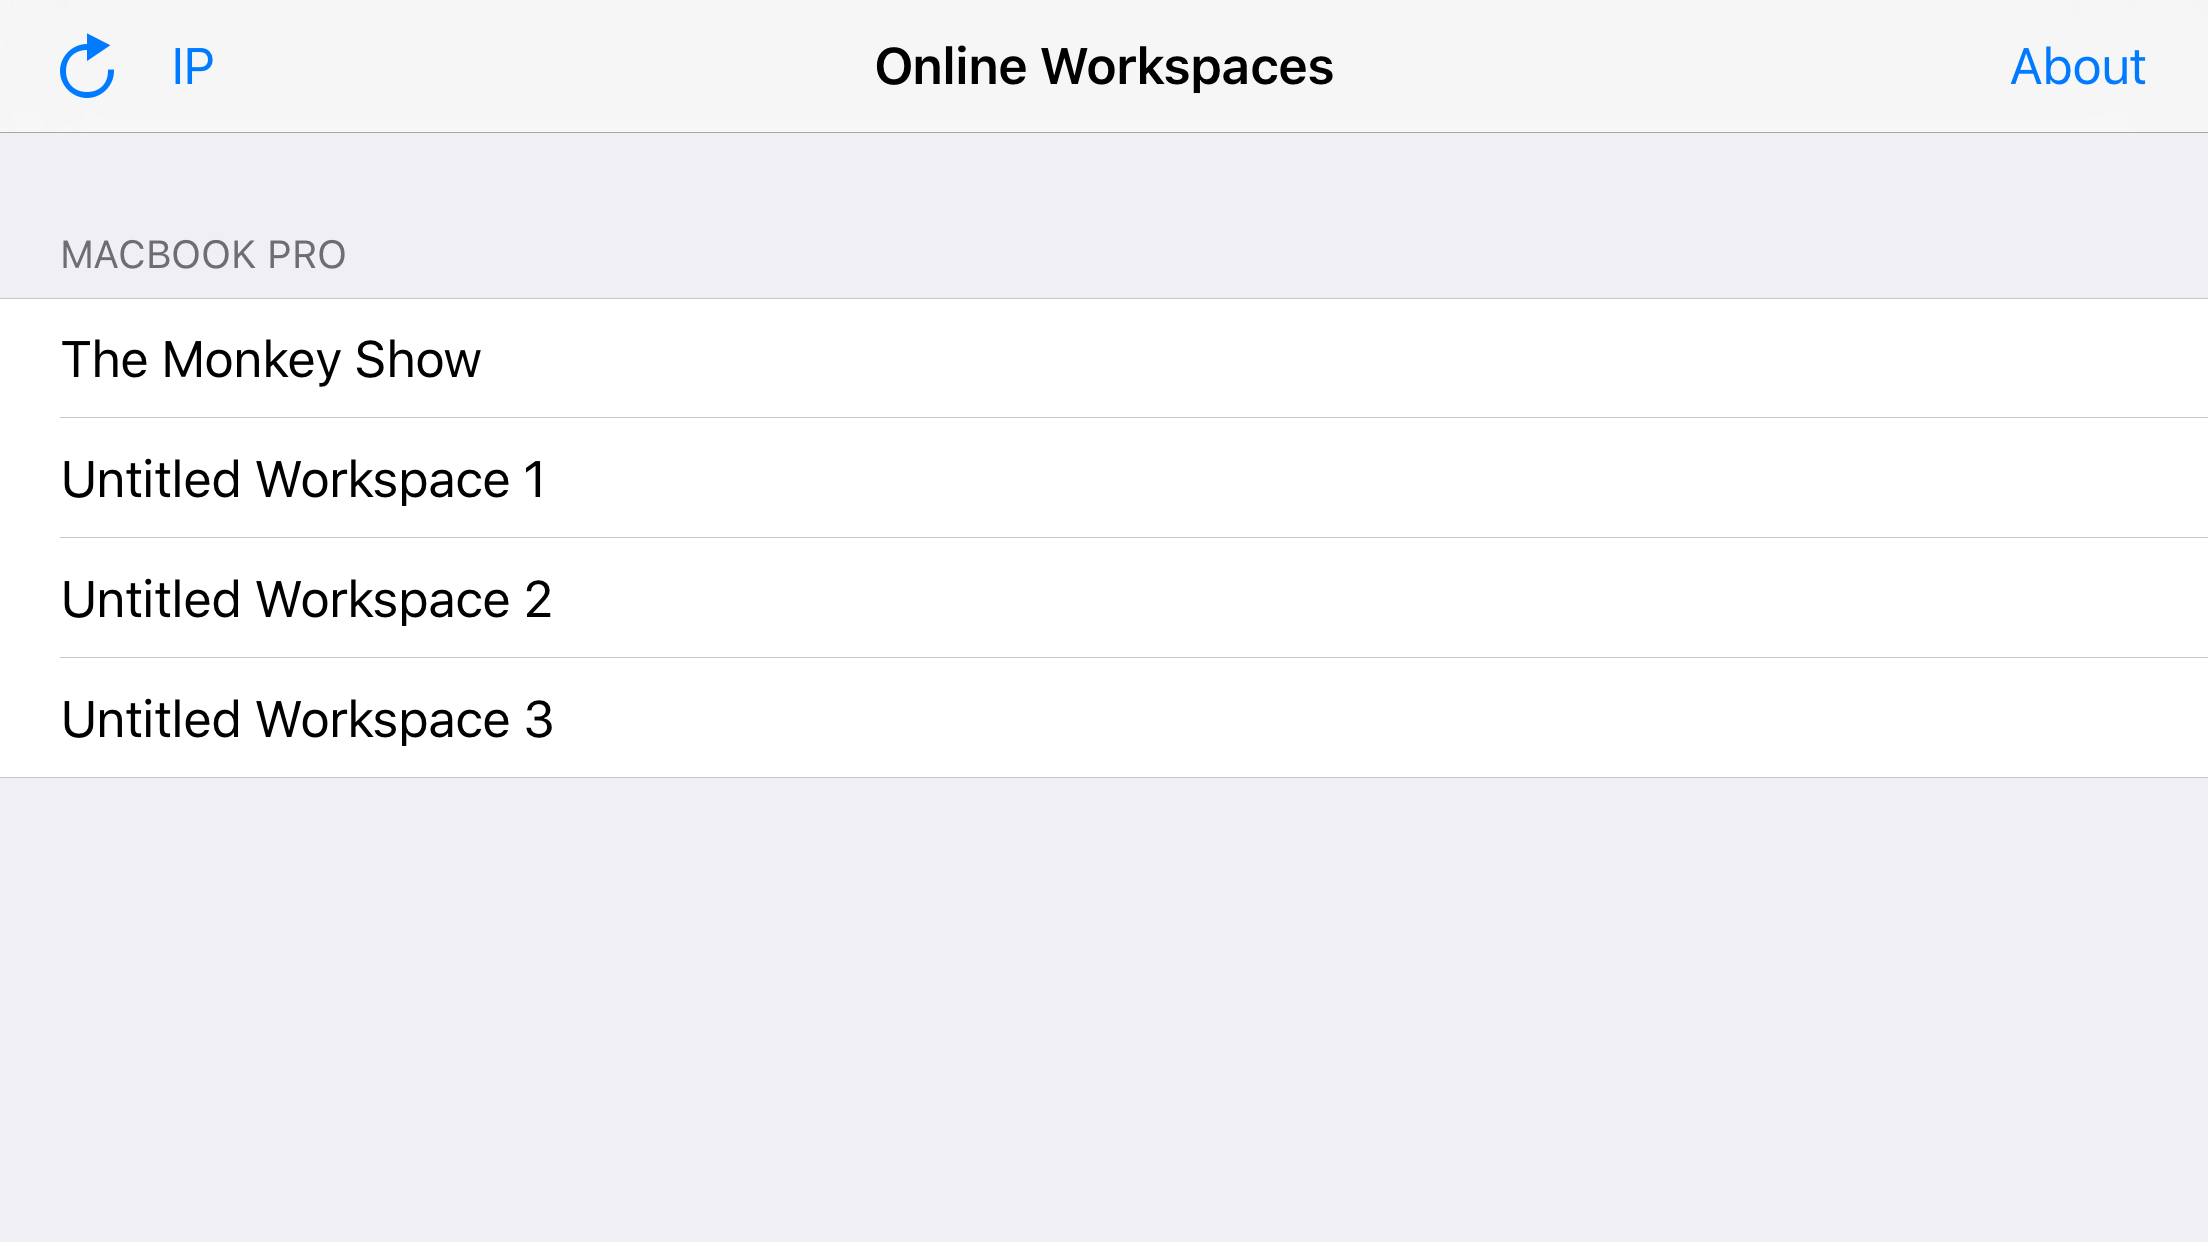Tap About in the navigation bar
This screenshot has height=1242, width=2208.
(x=2077, y=67)
